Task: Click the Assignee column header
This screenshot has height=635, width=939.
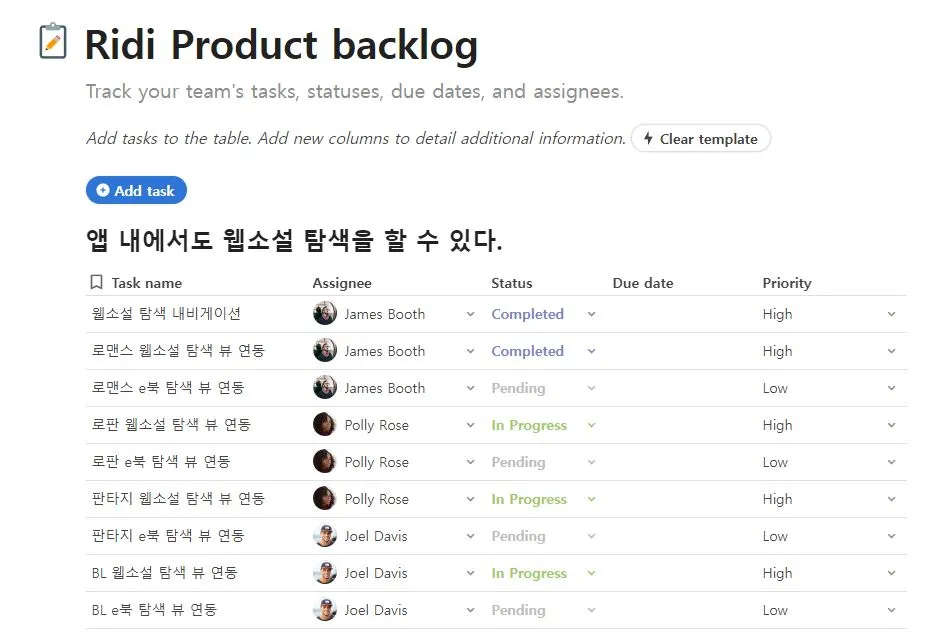Action: [x=342, y=283]
